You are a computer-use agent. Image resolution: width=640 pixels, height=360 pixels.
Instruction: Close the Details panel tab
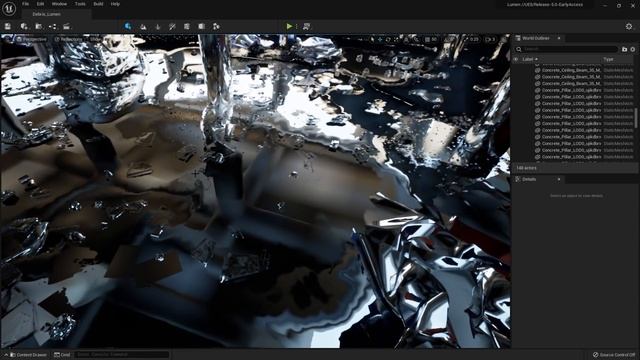point(559,180)
